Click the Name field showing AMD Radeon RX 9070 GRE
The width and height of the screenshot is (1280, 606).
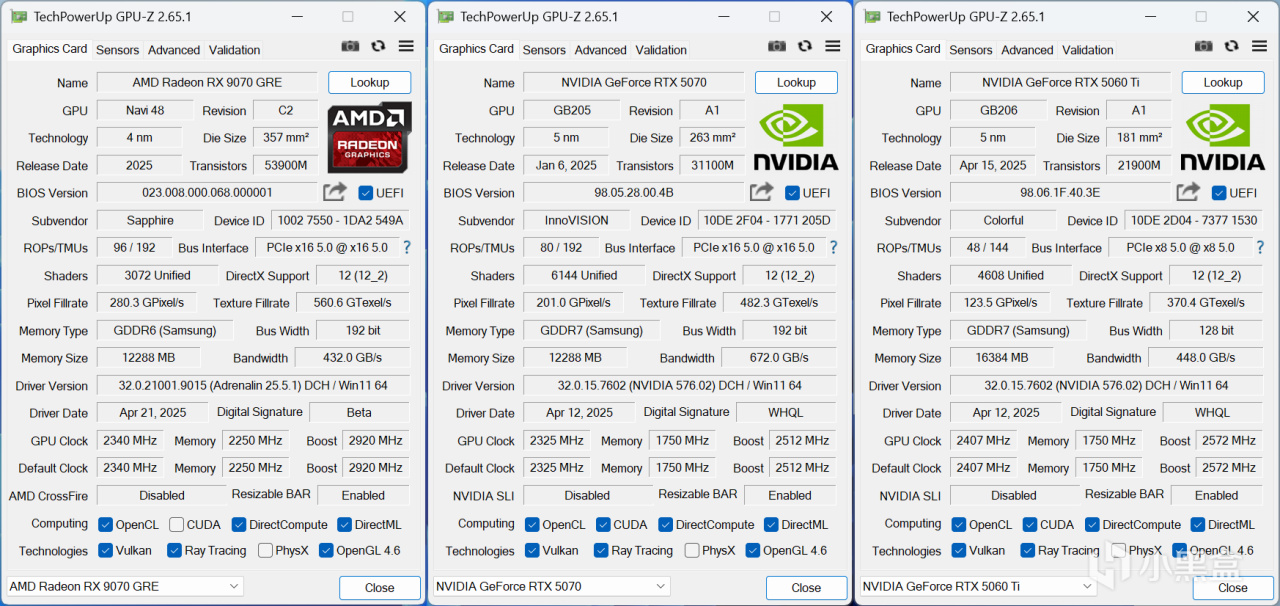[x=207, y=83]
